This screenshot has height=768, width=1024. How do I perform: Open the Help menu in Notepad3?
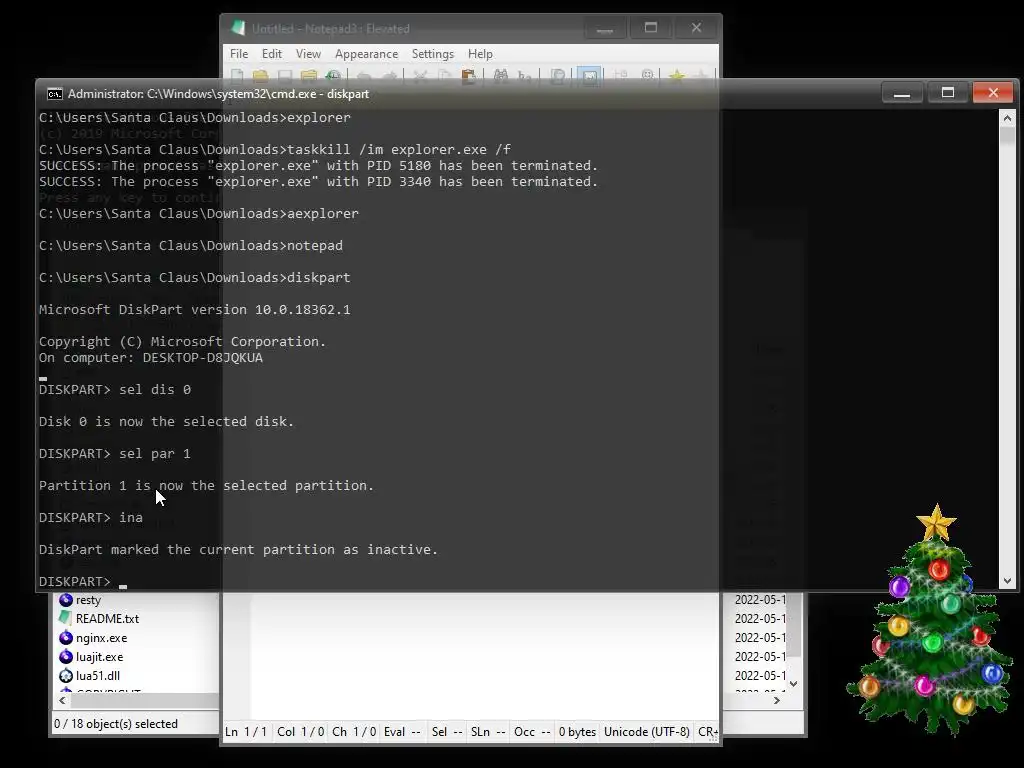480,54
